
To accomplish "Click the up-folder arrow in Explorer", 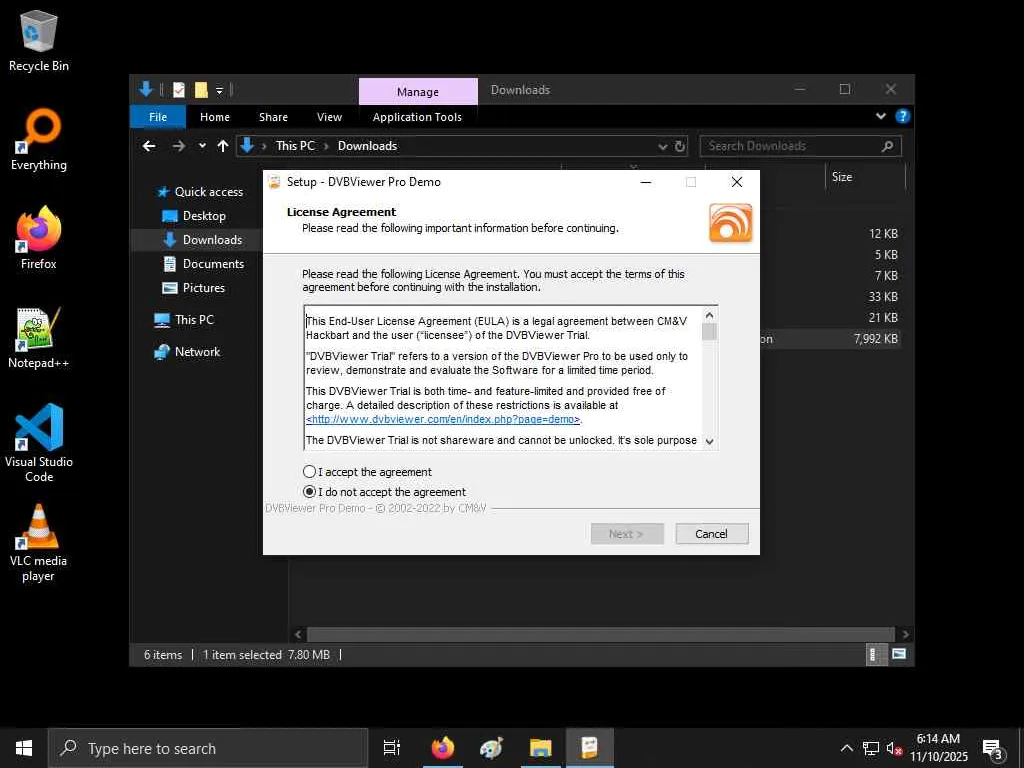I will (223, 146).
